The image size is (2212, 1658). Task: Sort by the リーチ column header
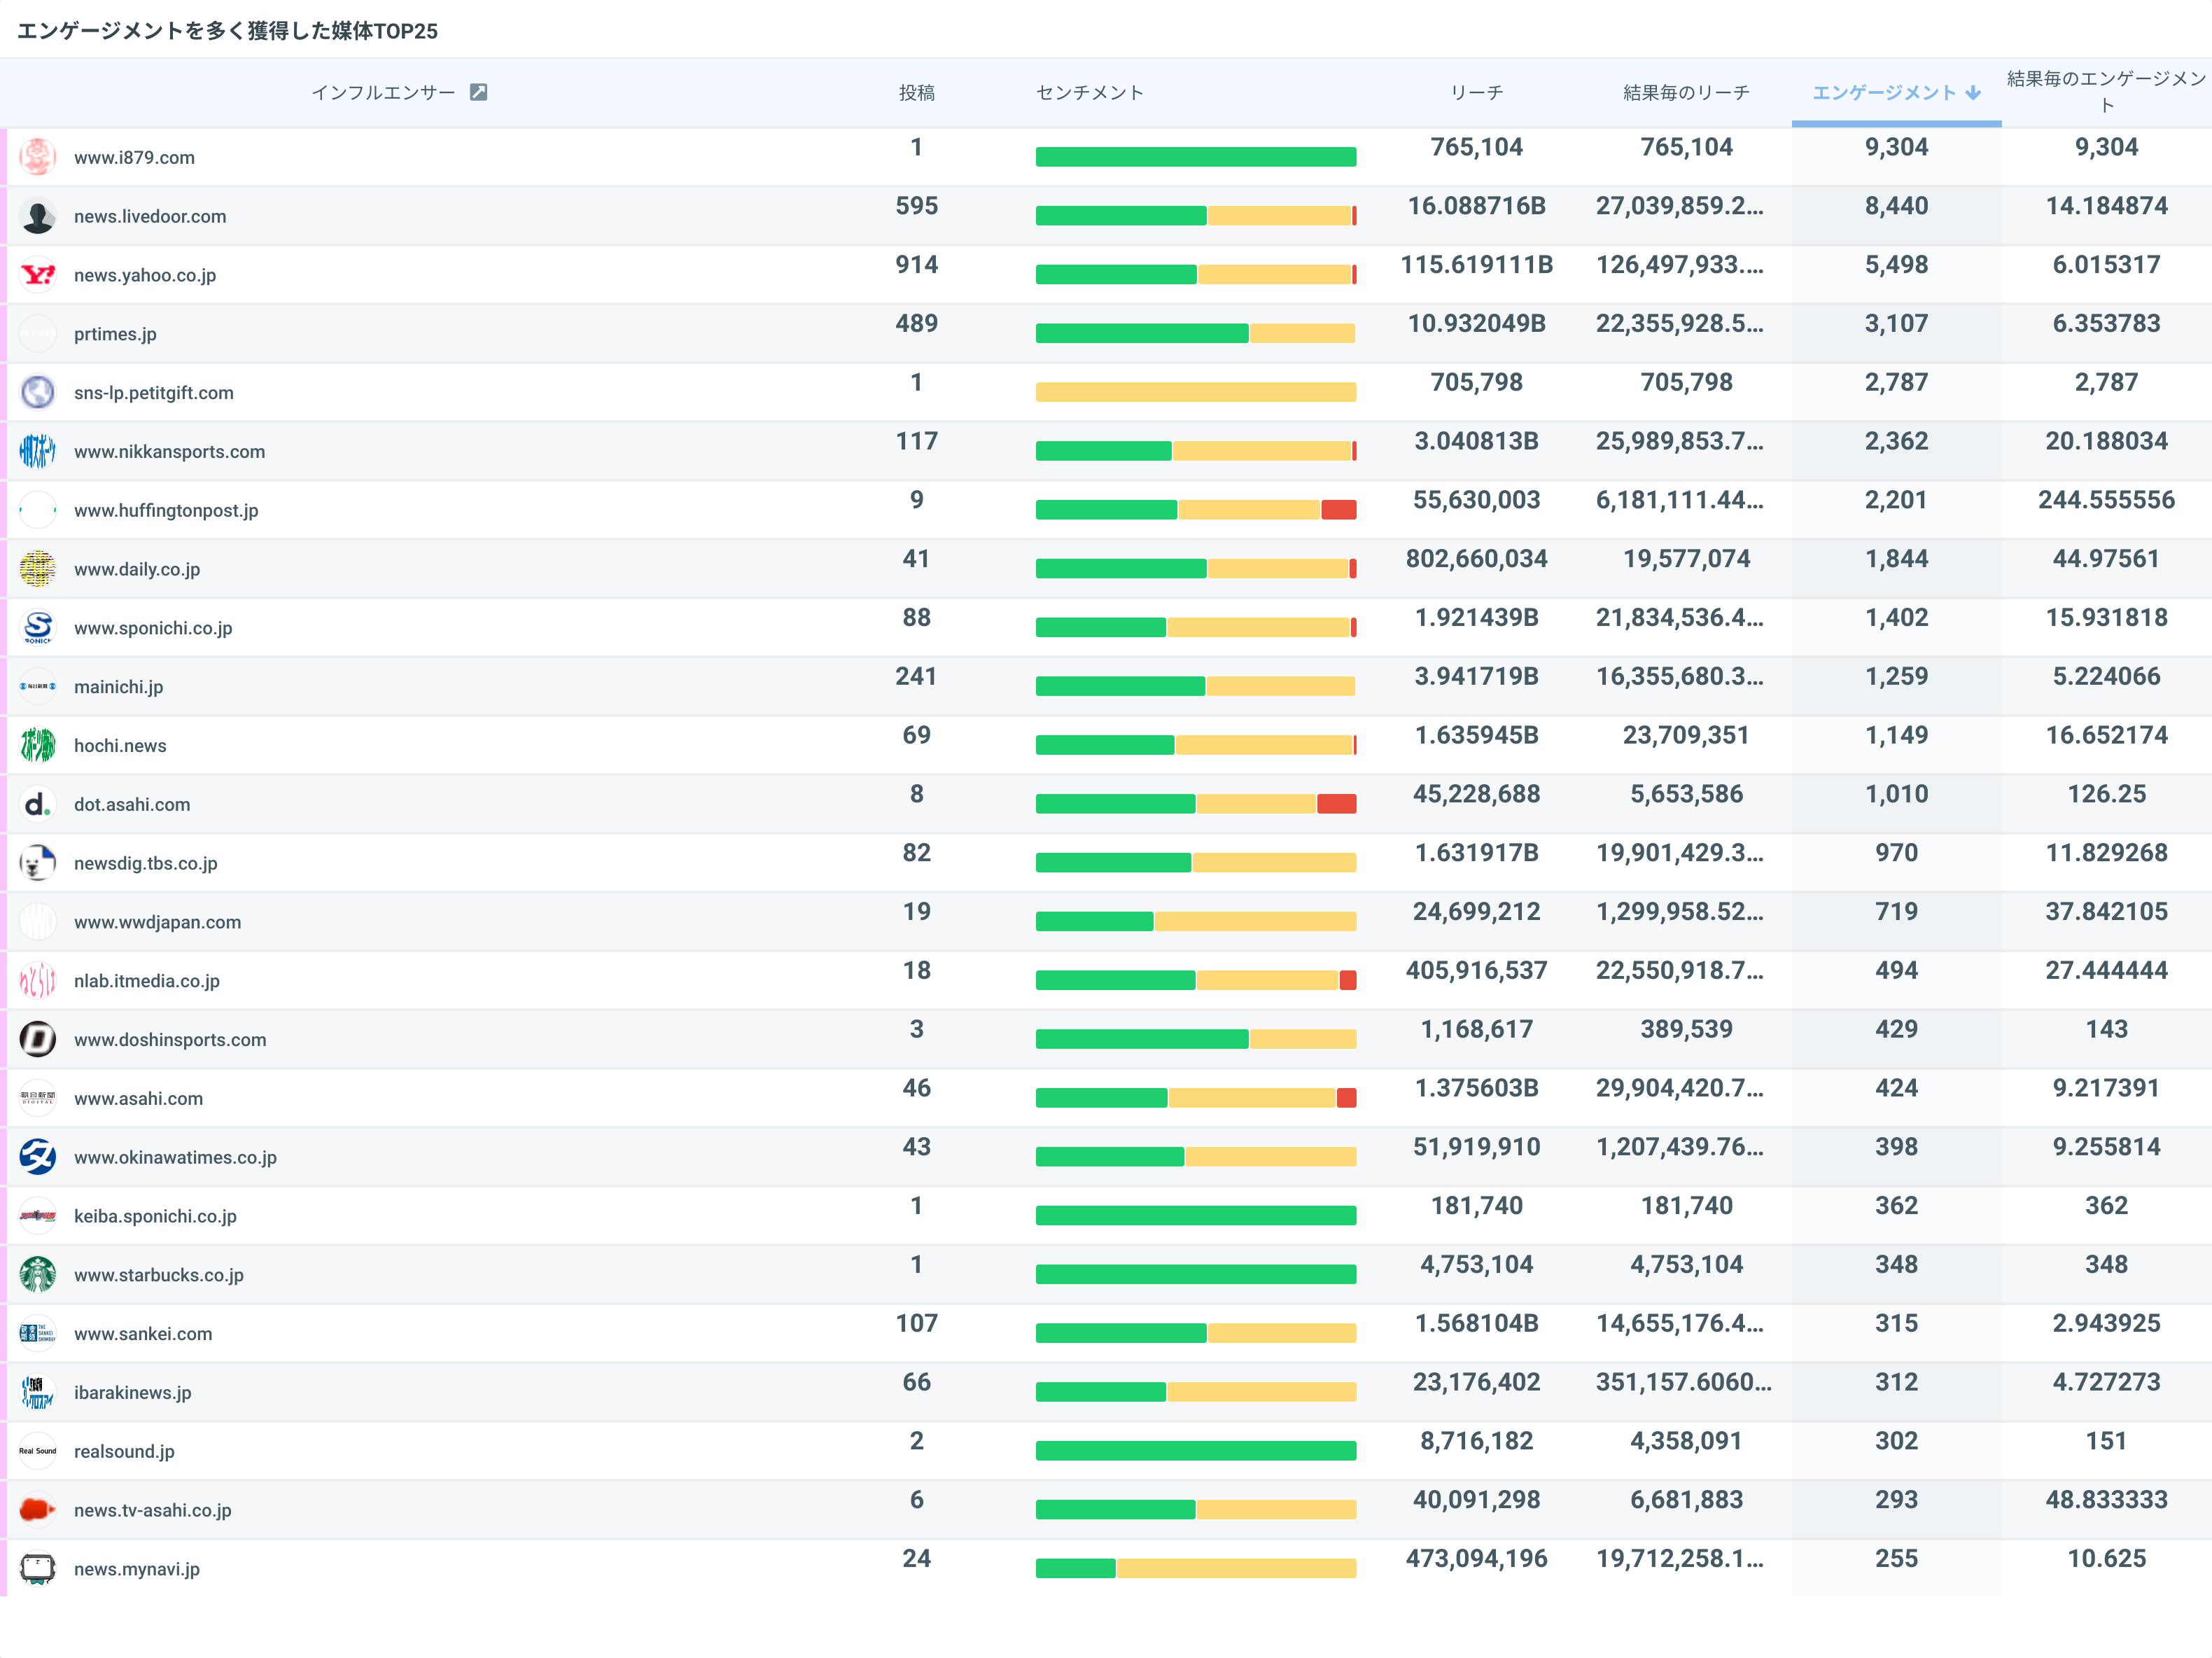coord(1476,92)
